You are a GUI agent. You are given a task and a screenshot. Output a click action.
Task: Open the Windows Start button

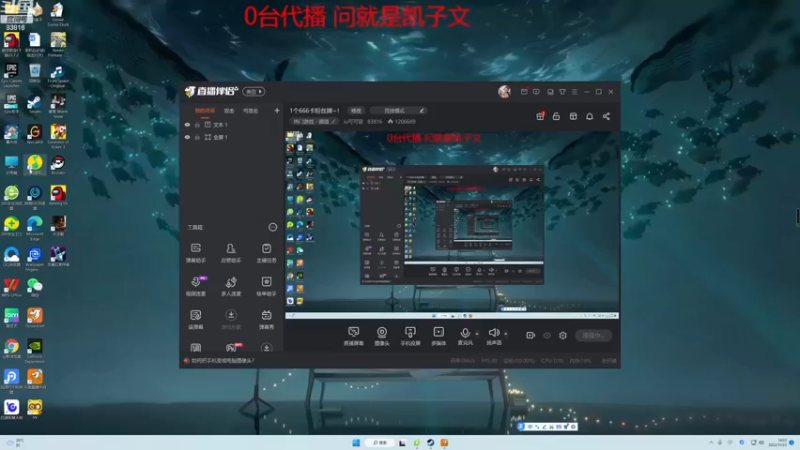[x=356, y=442]
